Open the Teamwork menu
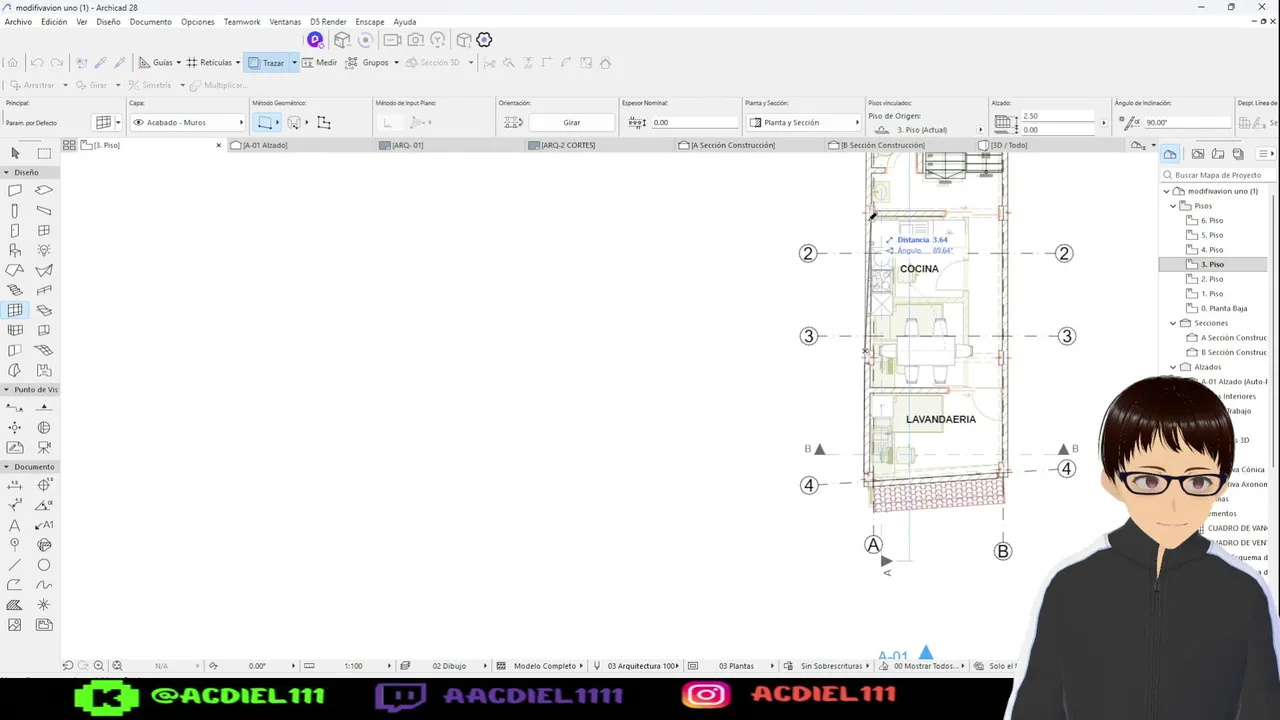This screenshot has height=720, width=1280. pyautogui.click(x=242, y=22)
